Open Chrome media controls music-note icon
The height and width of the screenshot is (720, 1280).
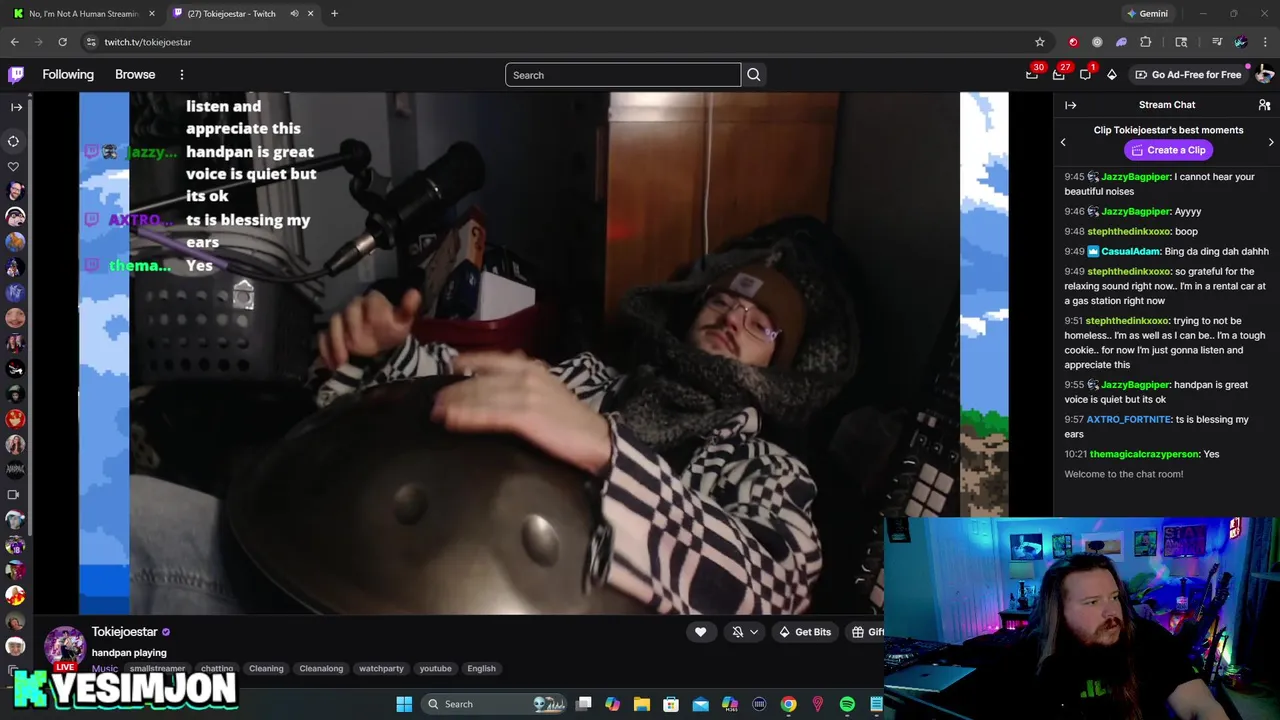pyautogui.click(x=1217, y=42)
